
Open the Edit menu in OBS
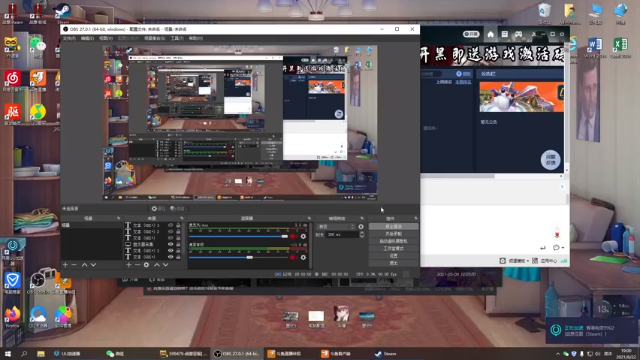[87, 38]
